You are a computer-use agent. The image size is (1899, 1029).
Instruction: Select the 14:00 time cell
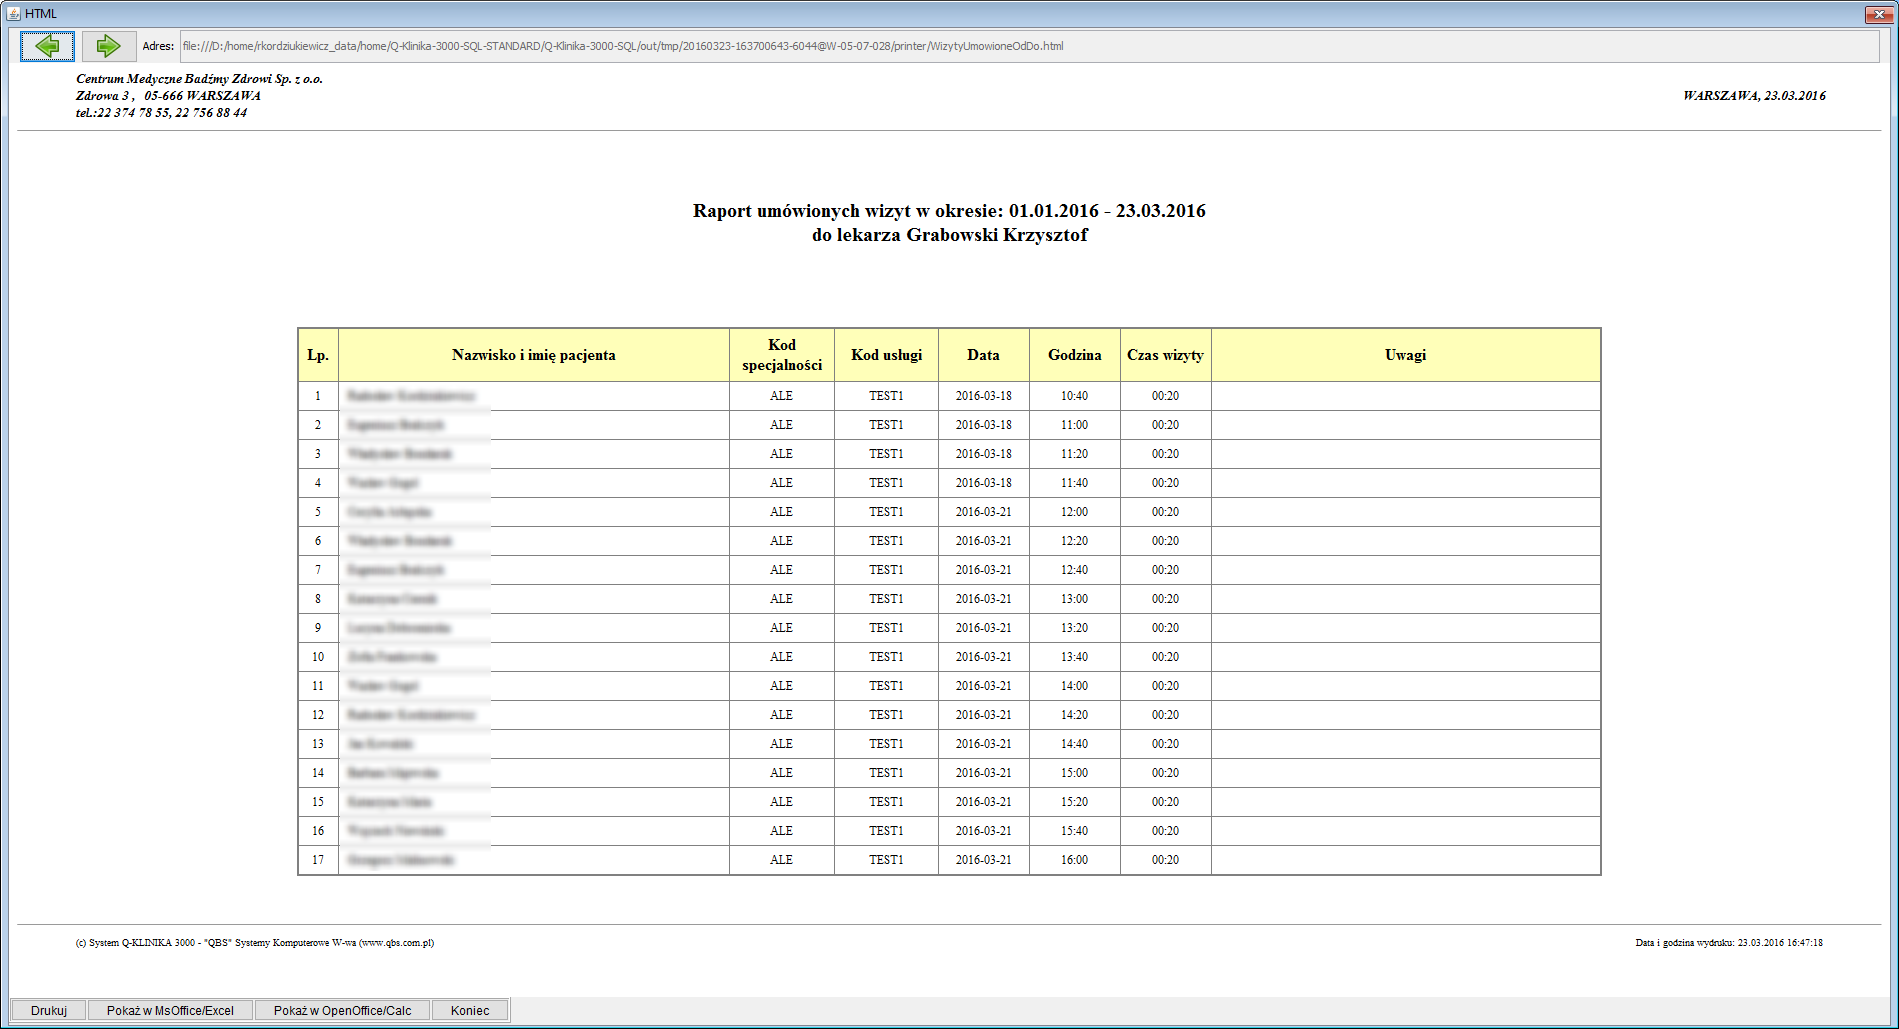coord(1075,686)
